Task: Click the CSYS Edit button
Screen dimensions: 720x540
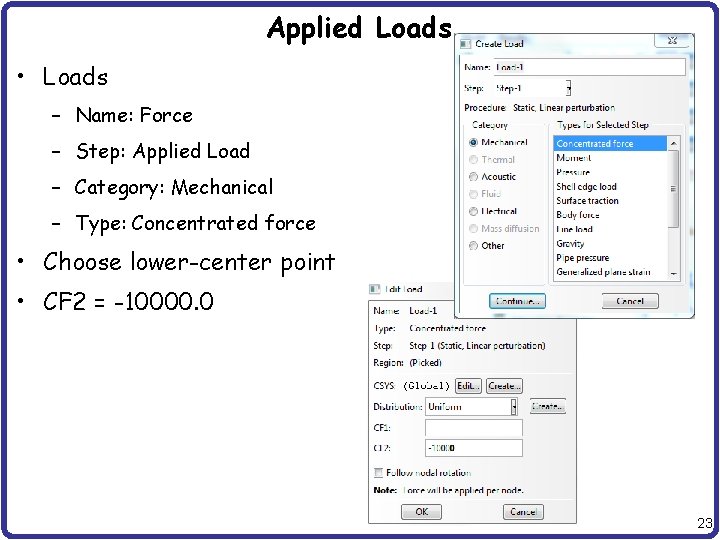Action: point(468,386)
